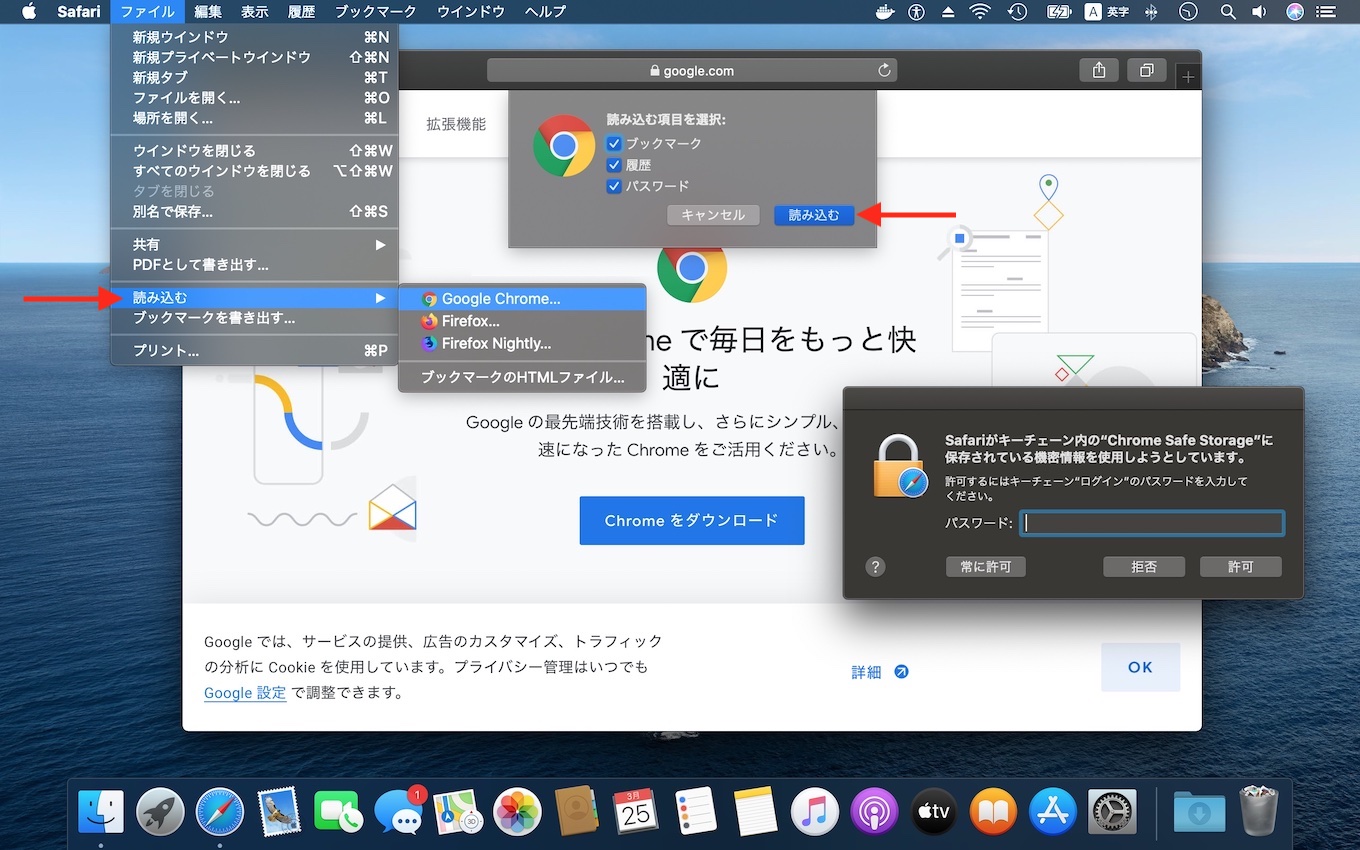Screen dimensions: 1360x850
Task: Select Firefox... import option
Action: 522,321
